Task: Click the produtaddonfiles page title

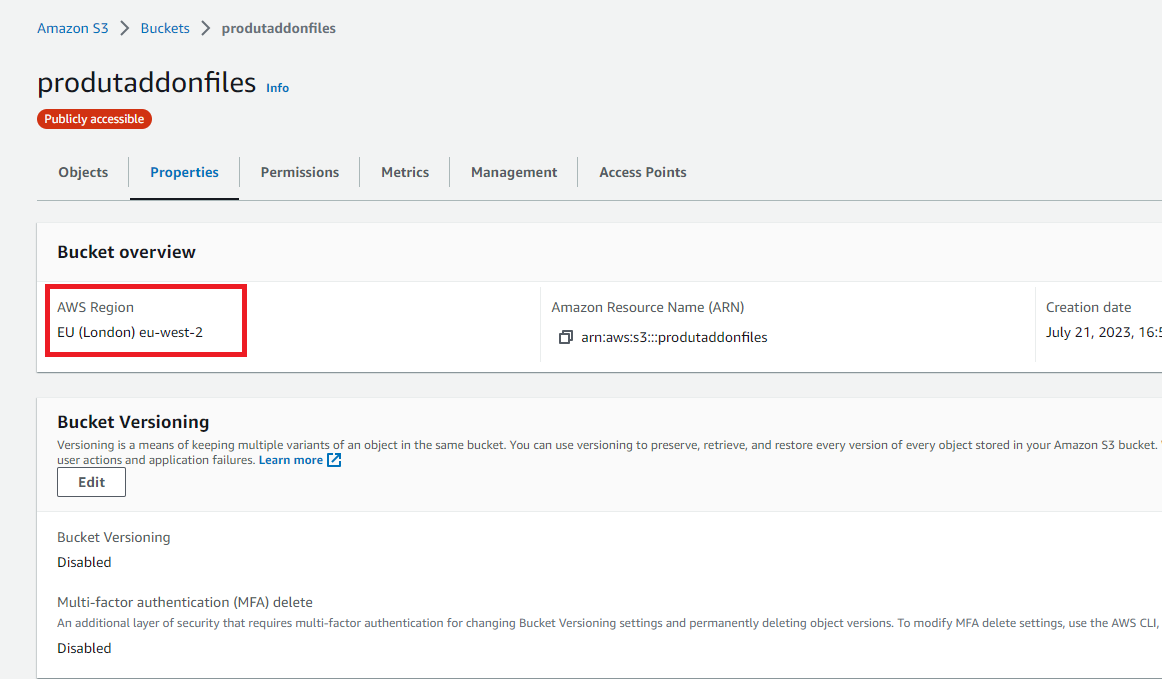Action: pyautogui.click(x=147, y=83)
